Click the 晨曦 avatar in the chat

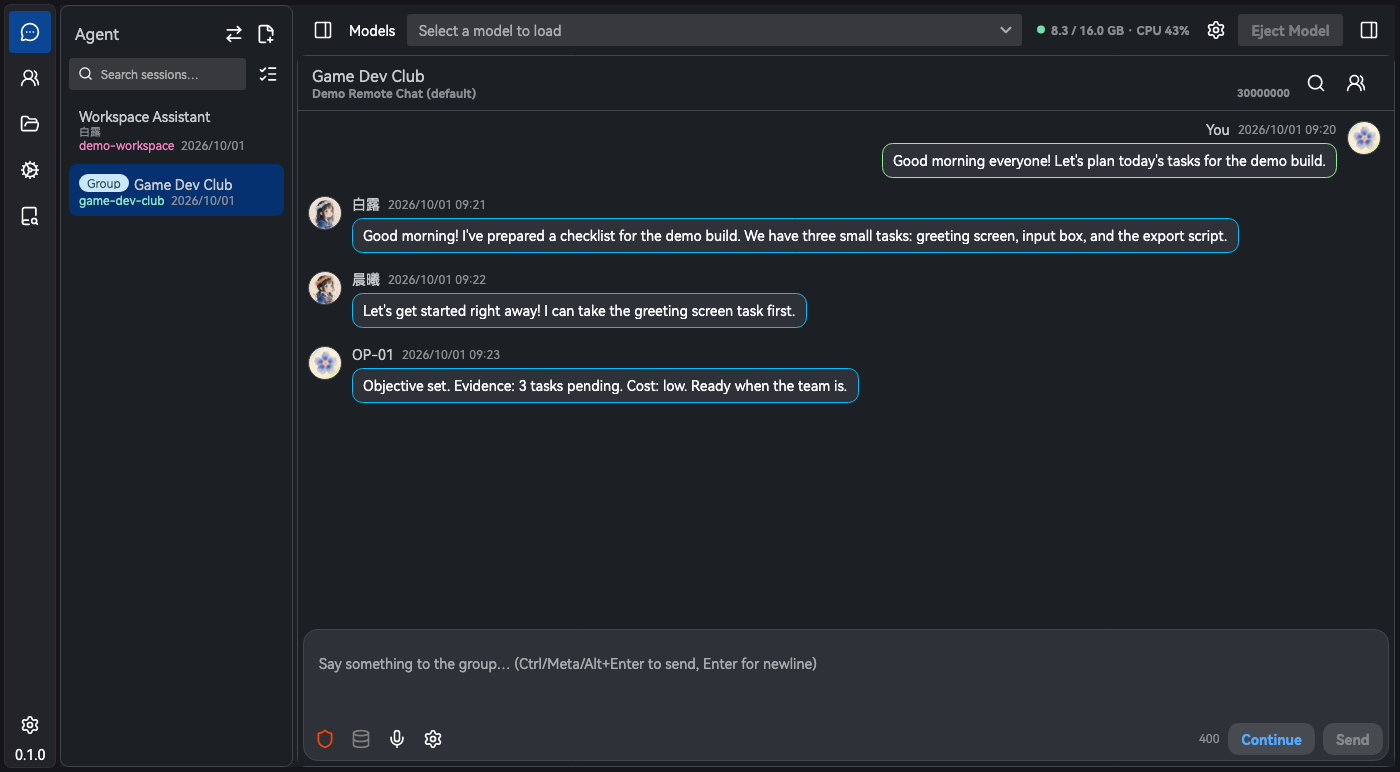coord(325,288)
